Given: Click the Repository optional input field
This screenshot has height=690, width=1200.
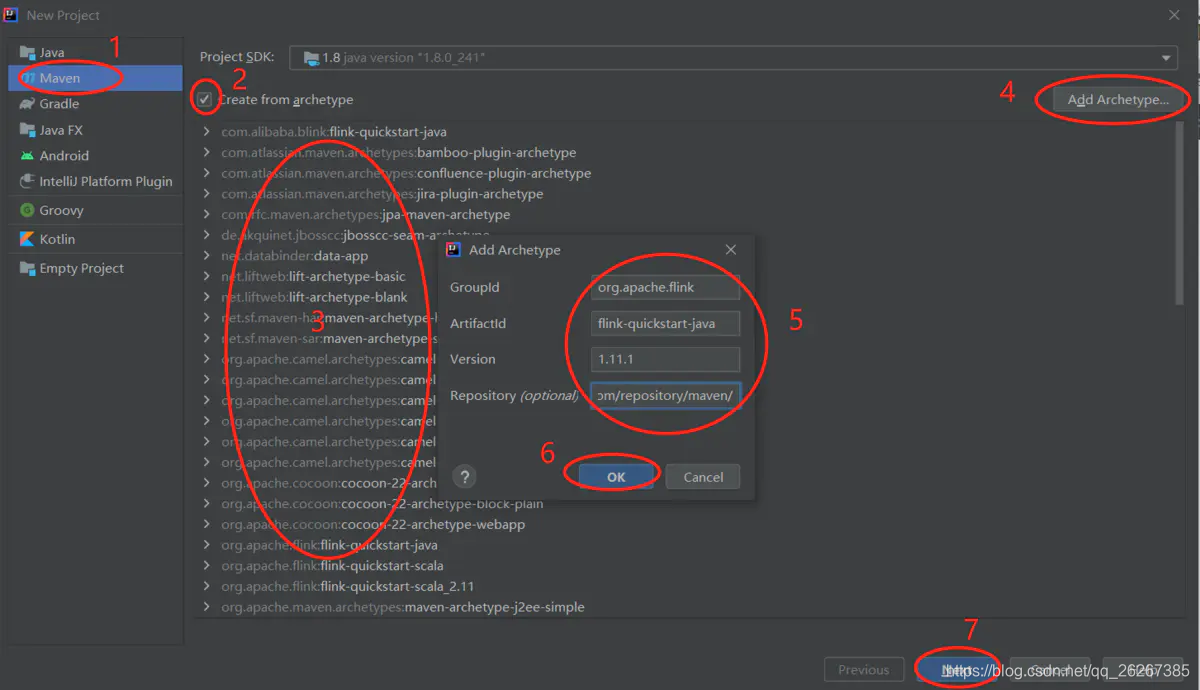Looking at the screenshot, I should pyautogui.click(x=665, y=396).
